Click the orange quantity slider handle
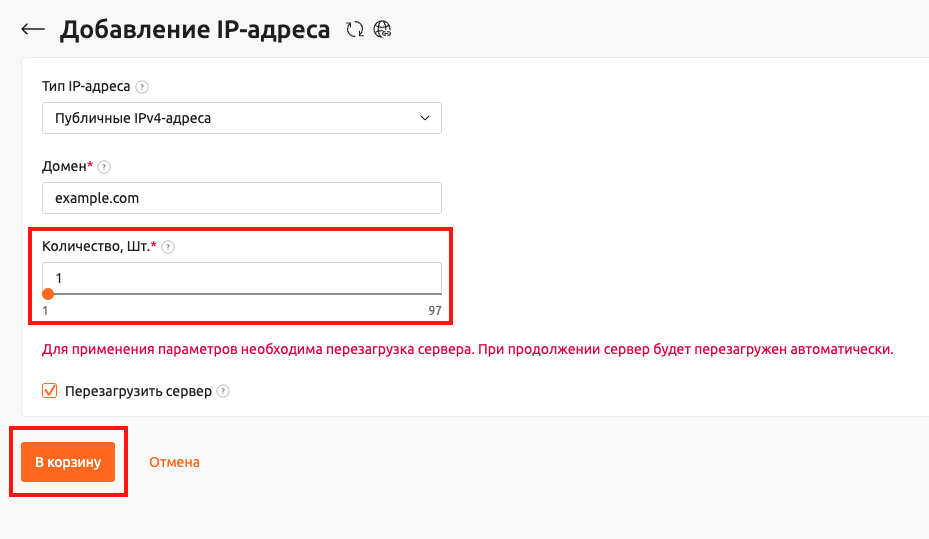Viewport: 929px width, 539px height. pos(48,294)
